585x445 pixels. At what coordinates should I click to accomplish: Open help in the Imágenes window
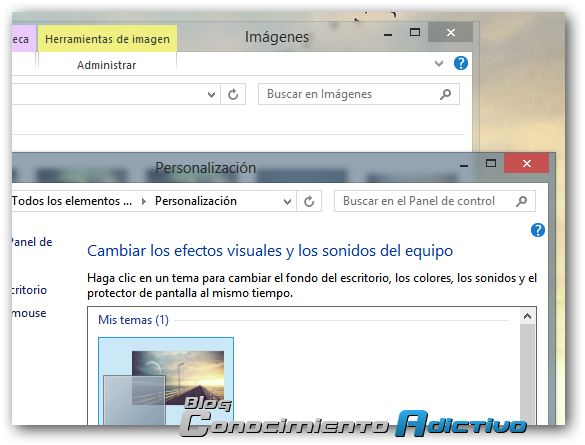click(x=461, y=63)
